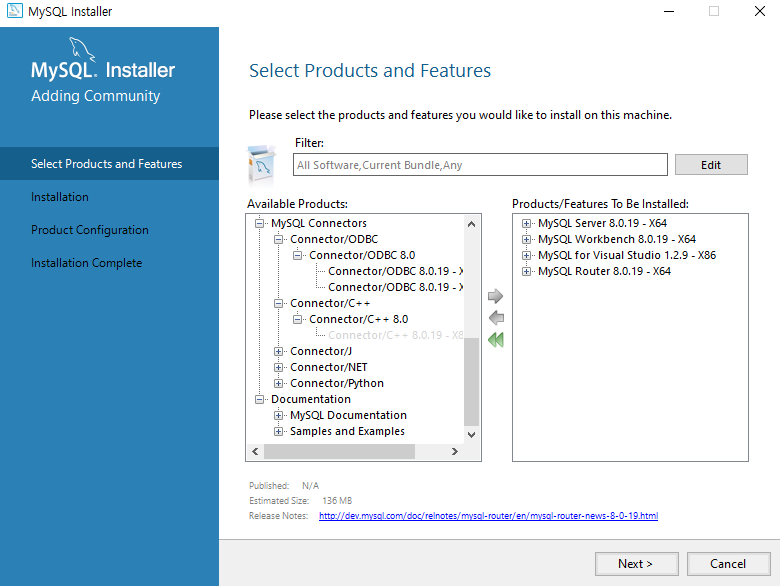780x586 pixels.
Task: Collapse the Connector/ODBC 8.0 node
Action: tap(297, 255)
